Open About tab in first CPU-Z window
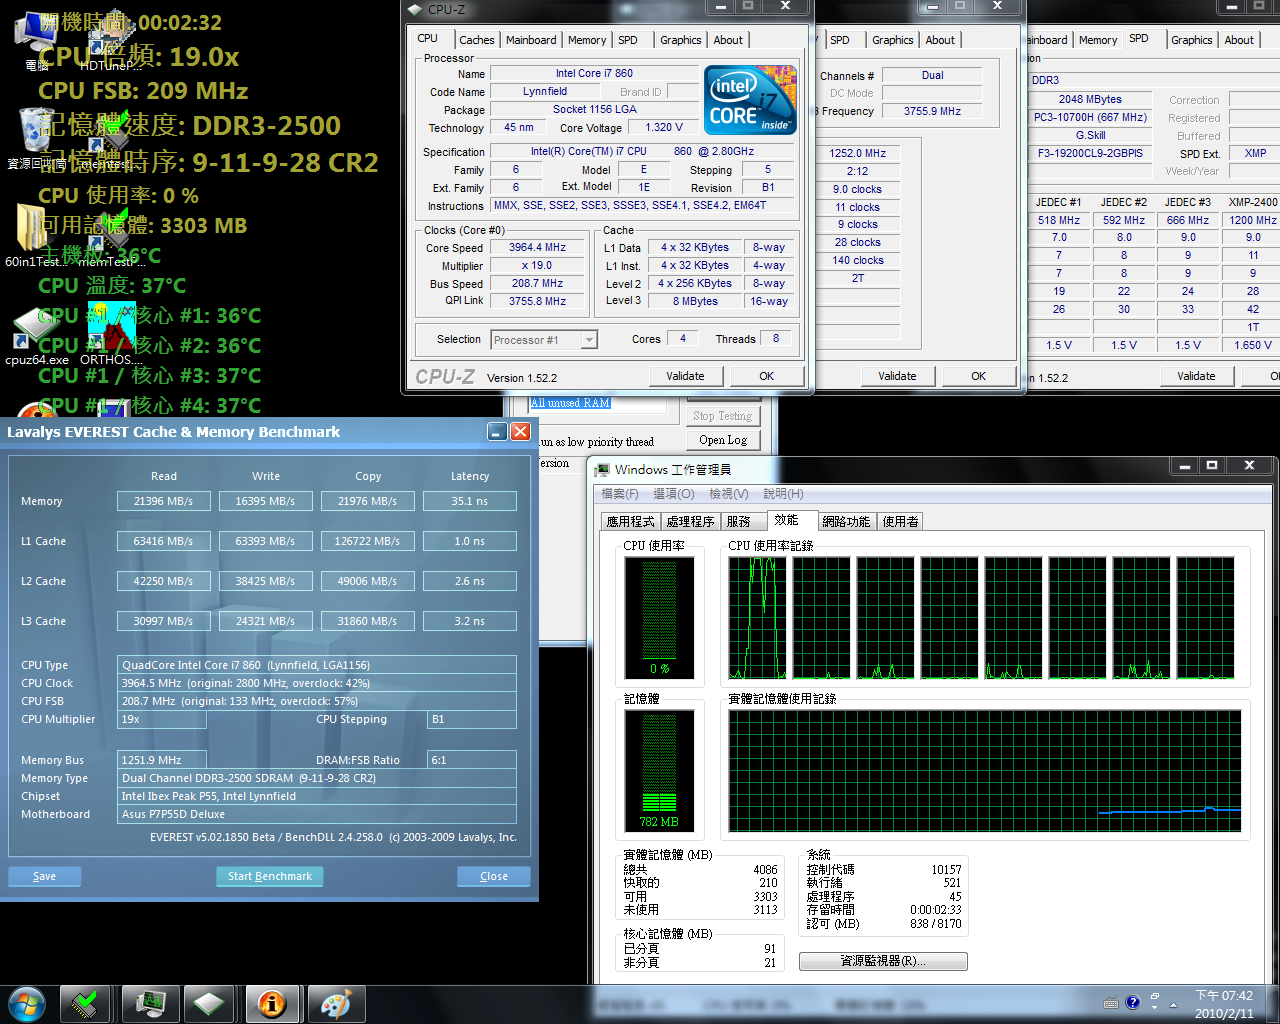The width and height of the screenshot is (1280, 1024). [728, 40]
